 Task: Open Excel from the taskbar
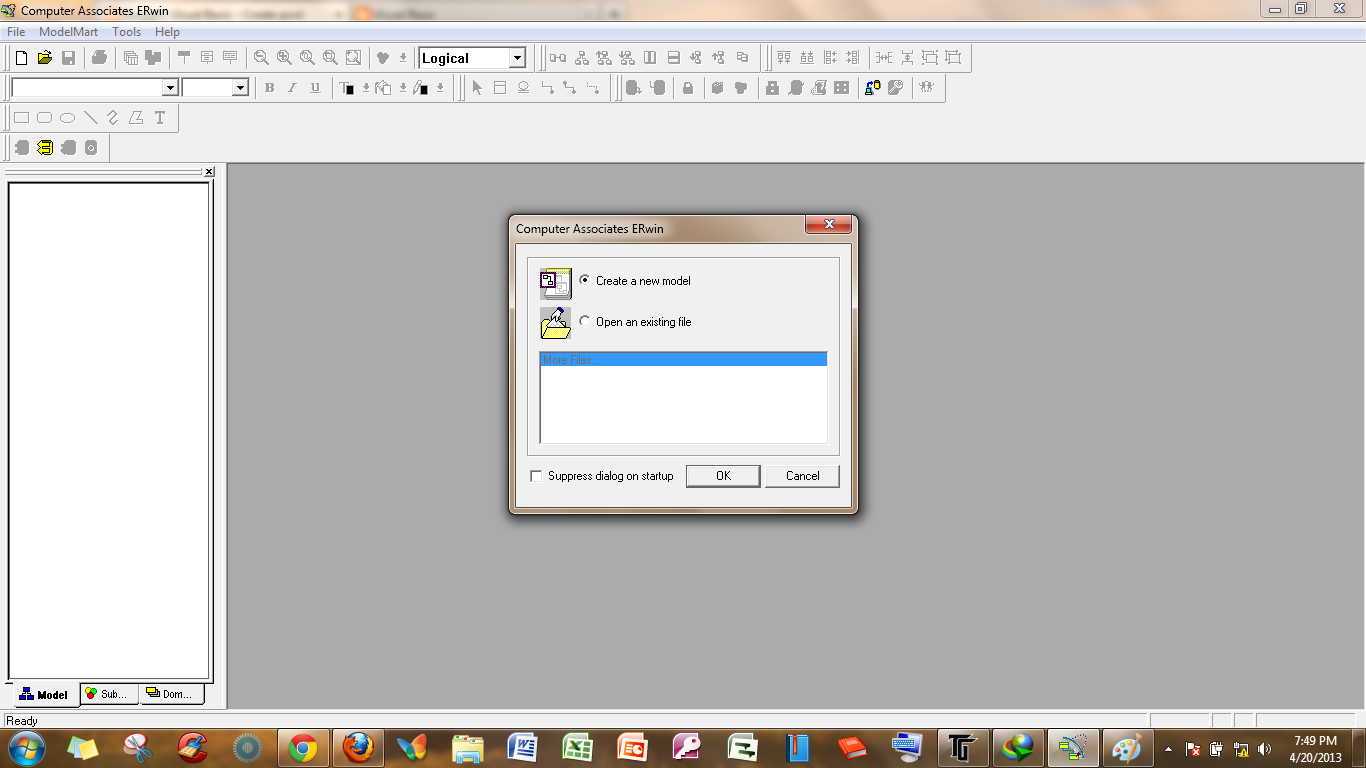[577, 748]
